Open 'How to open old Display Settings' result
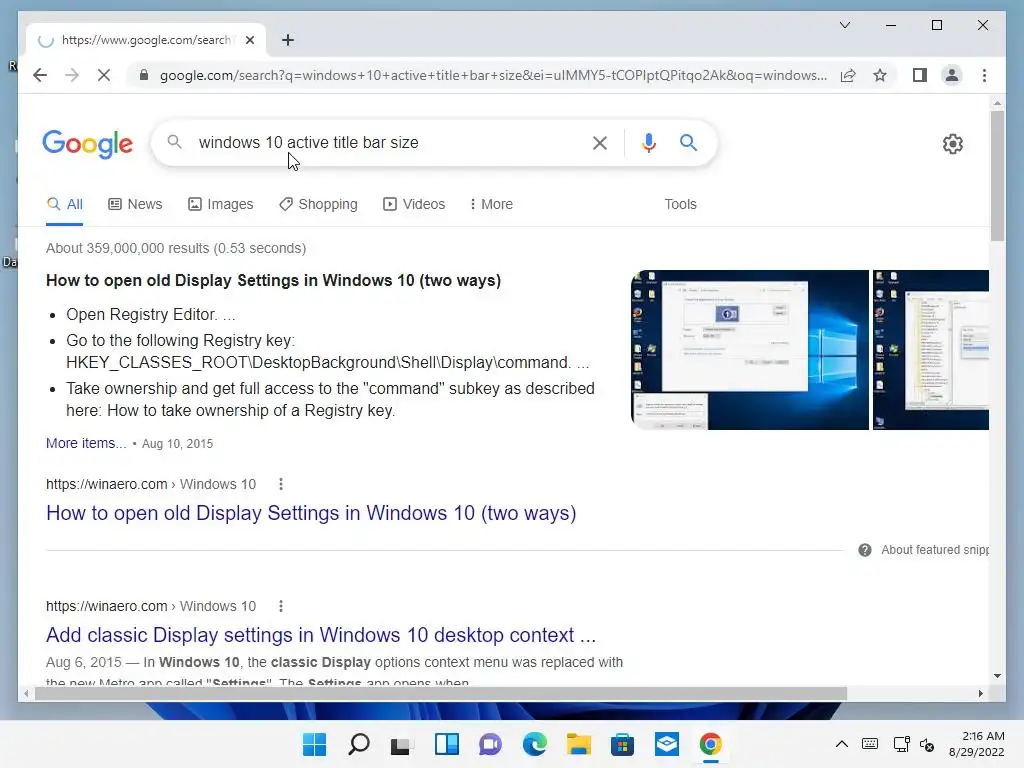The image size is (1024, 768). click(x=311, y=513)
